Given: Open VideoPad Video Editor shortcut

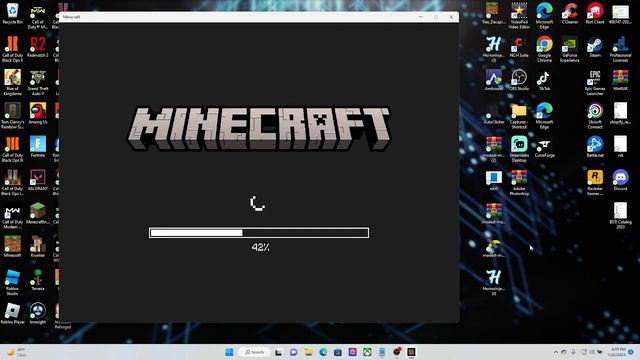Looking at the screenshot, I should pyautogui.click(x=519, y=16).
